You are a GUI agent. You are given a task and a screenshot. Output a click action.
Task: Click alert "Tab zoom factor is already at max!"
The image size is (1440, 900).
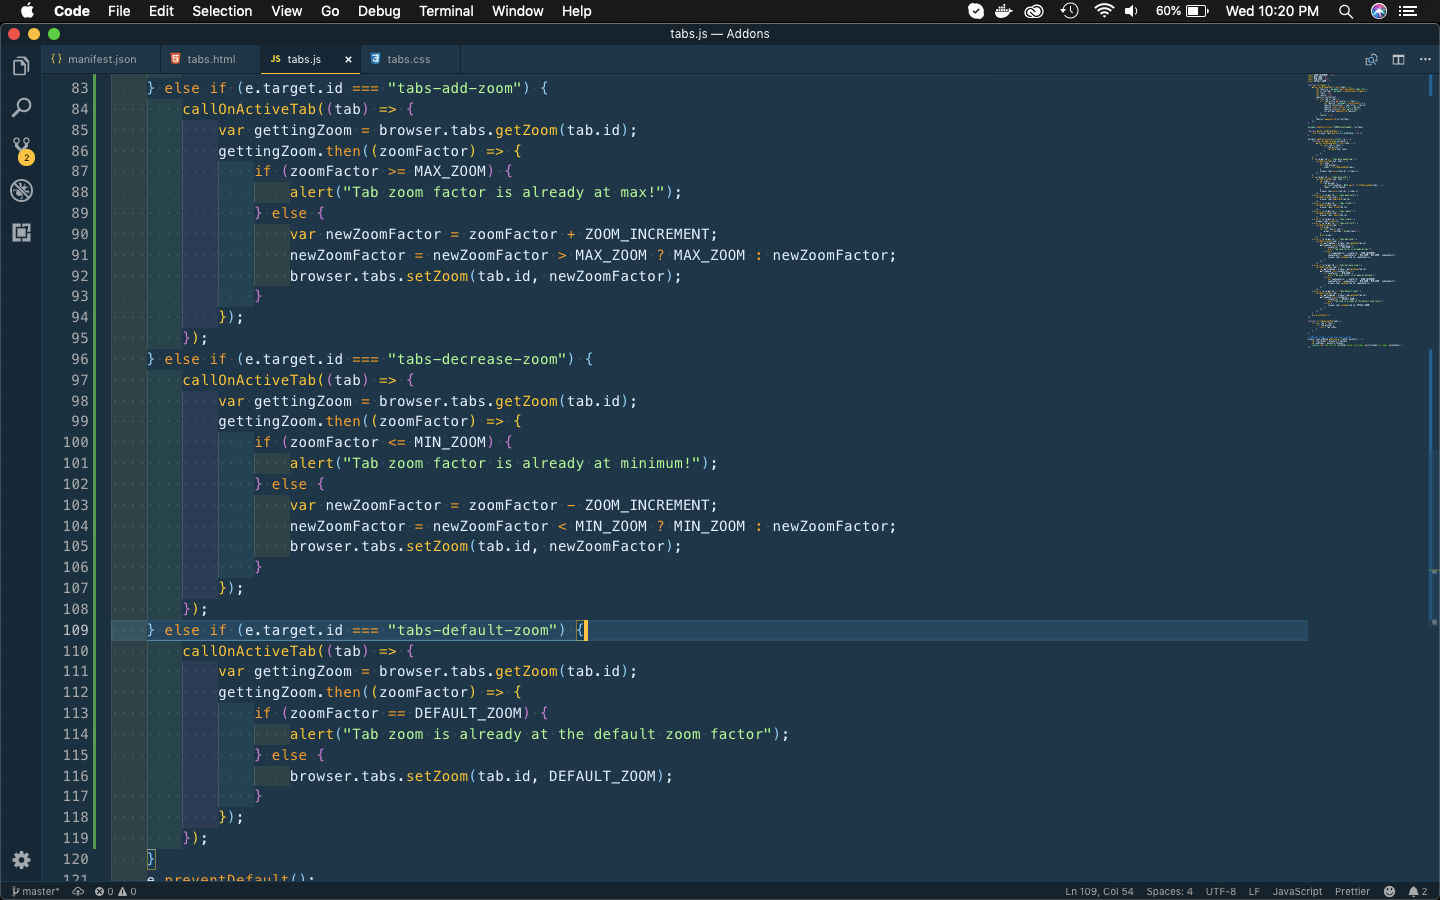click(x=486, y=192)
